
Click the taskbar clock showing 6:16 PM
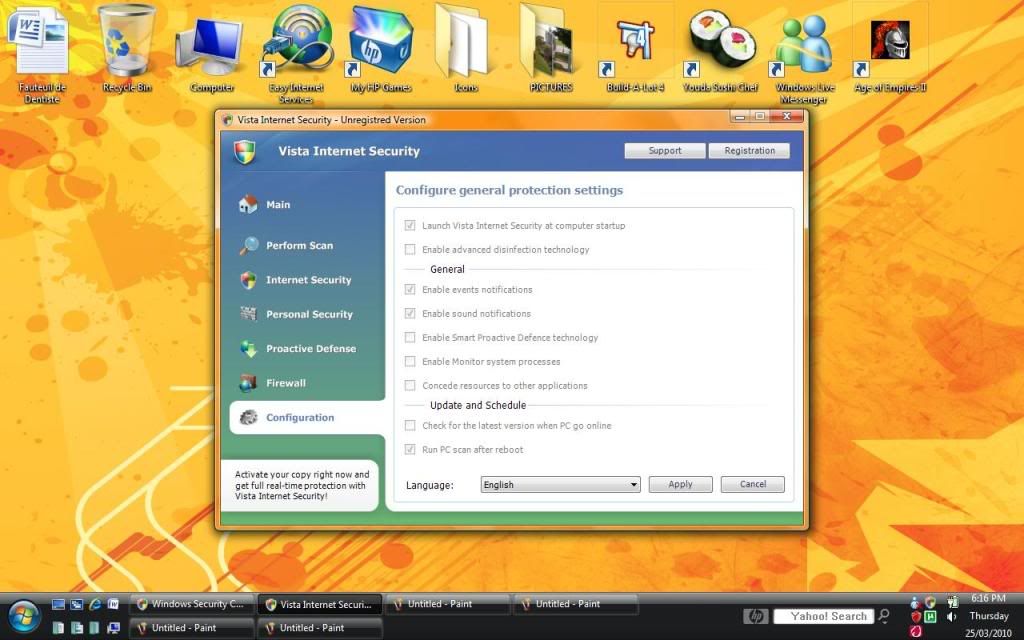988,598
